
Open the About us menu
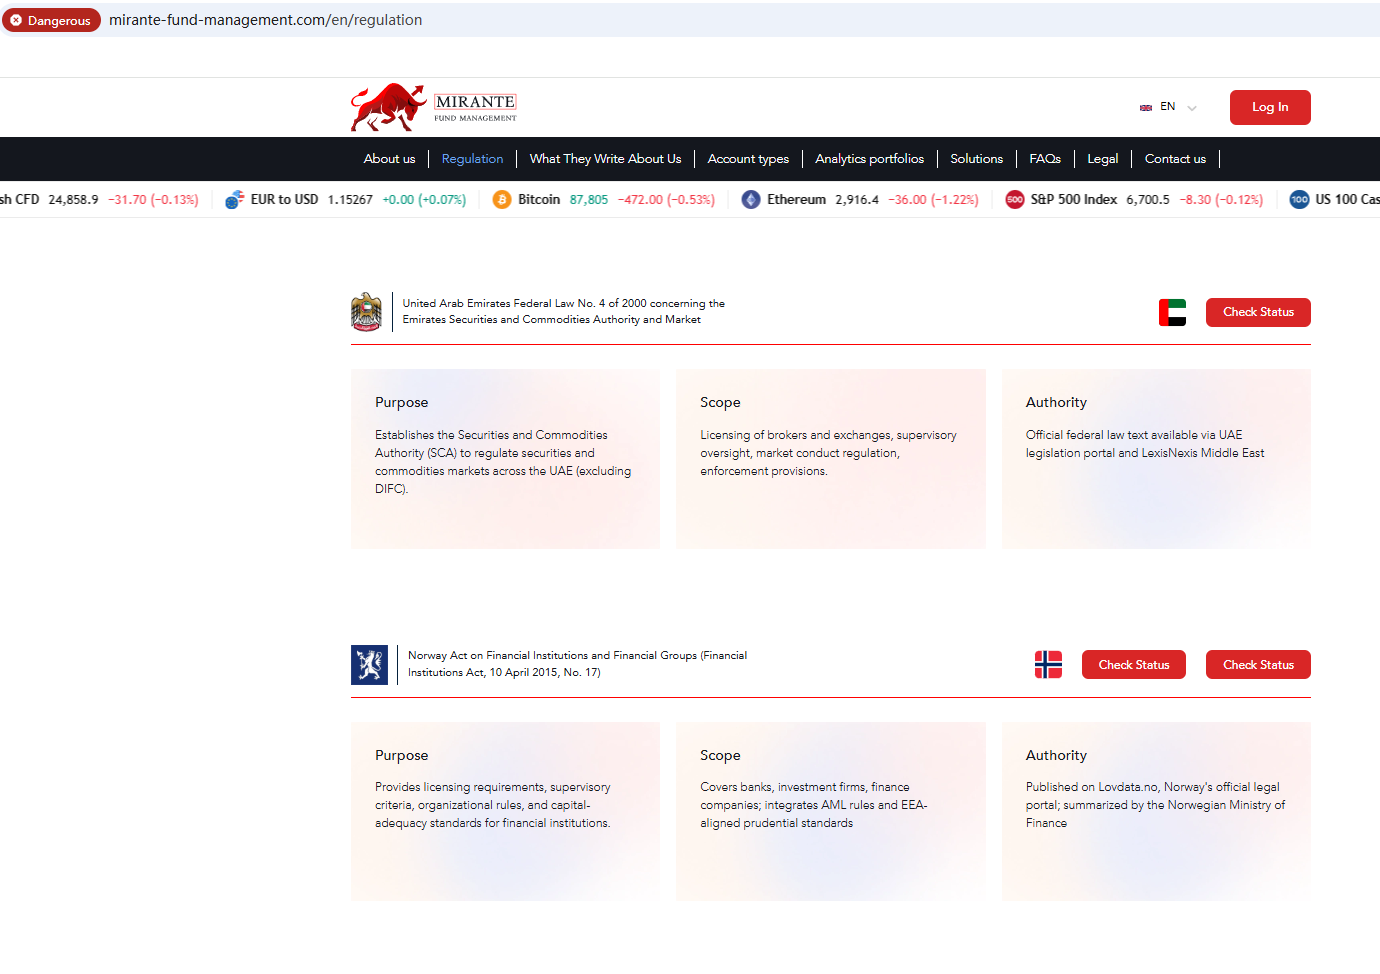tap(389, 159)
